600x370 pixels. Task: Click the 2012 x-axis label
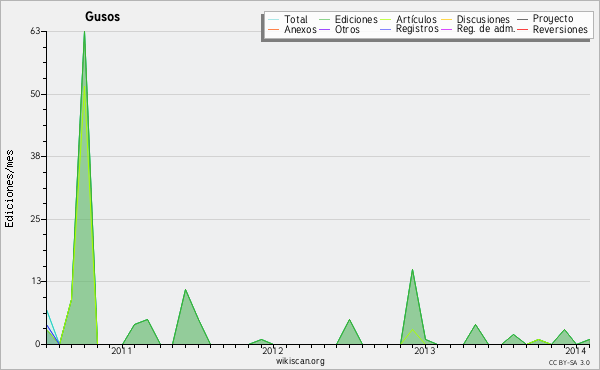[x=273, y=350]
